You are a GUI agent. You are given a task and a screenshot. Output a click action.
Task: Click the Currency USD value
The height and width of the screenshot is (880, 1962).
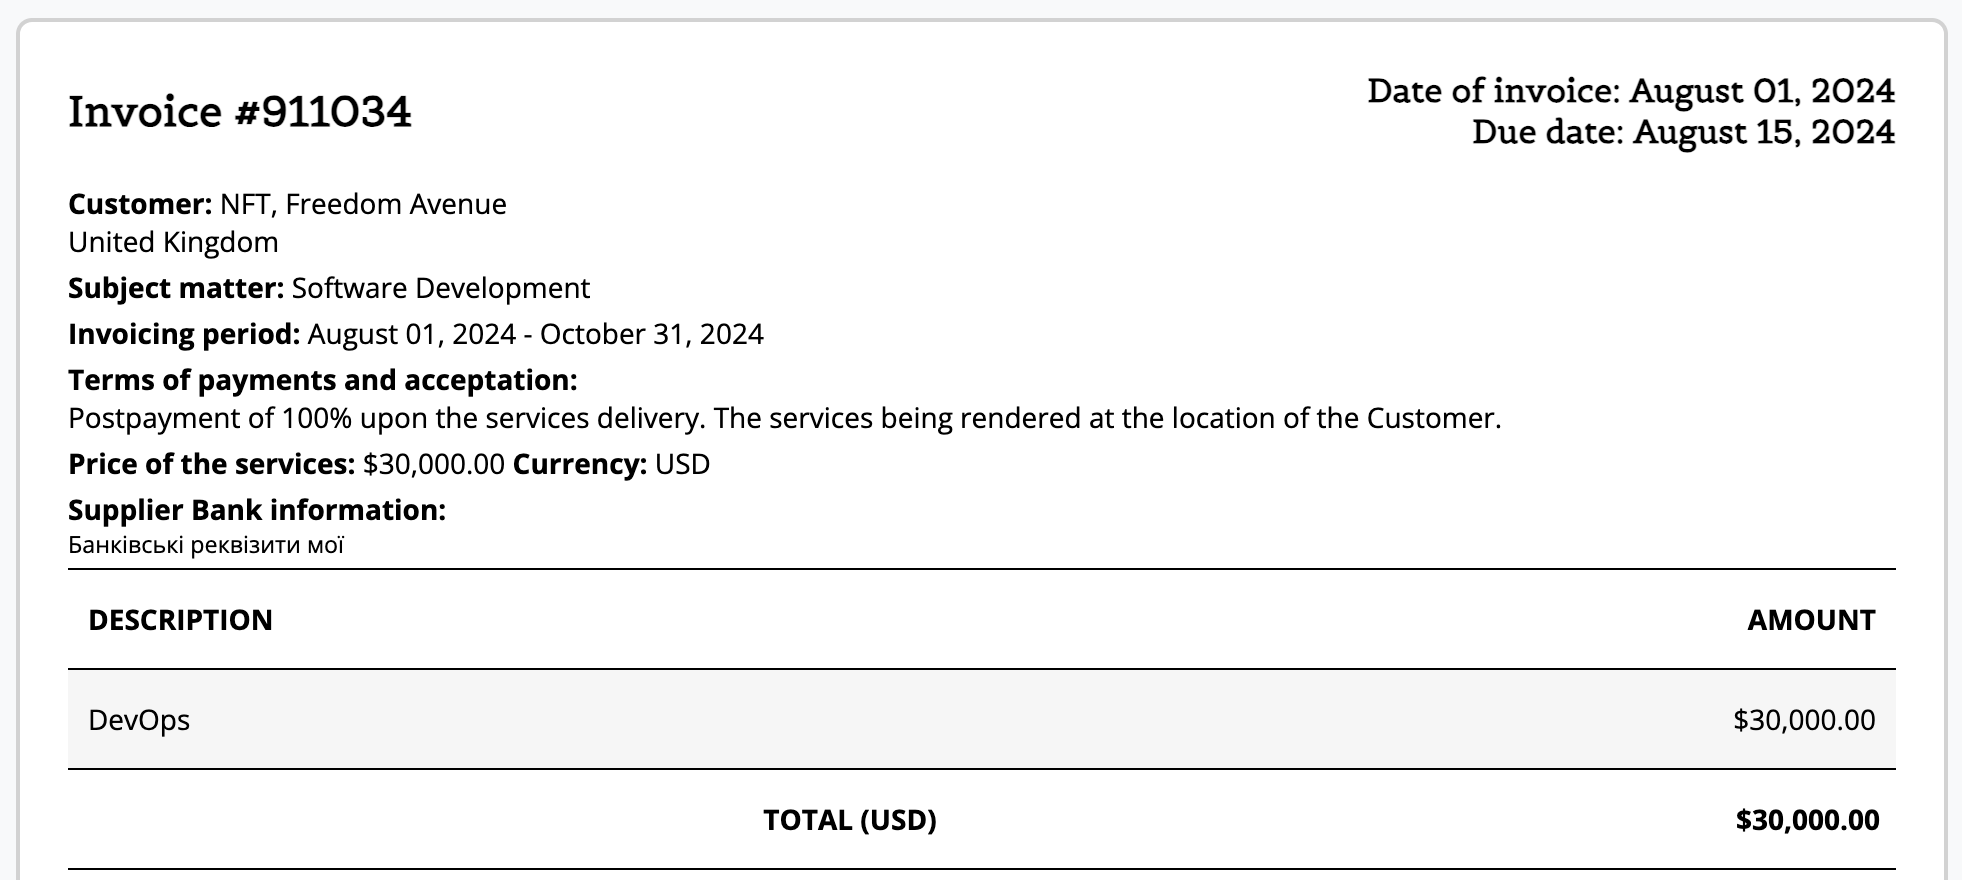(x=683, y=464)
